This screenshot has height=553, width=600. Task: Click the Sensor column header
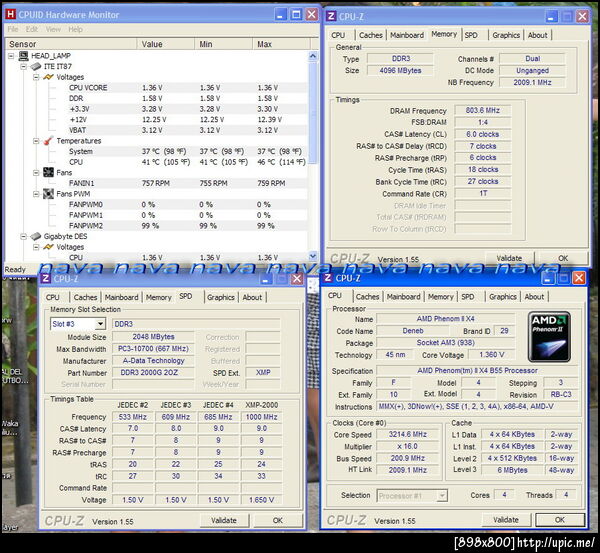(72, 44)
